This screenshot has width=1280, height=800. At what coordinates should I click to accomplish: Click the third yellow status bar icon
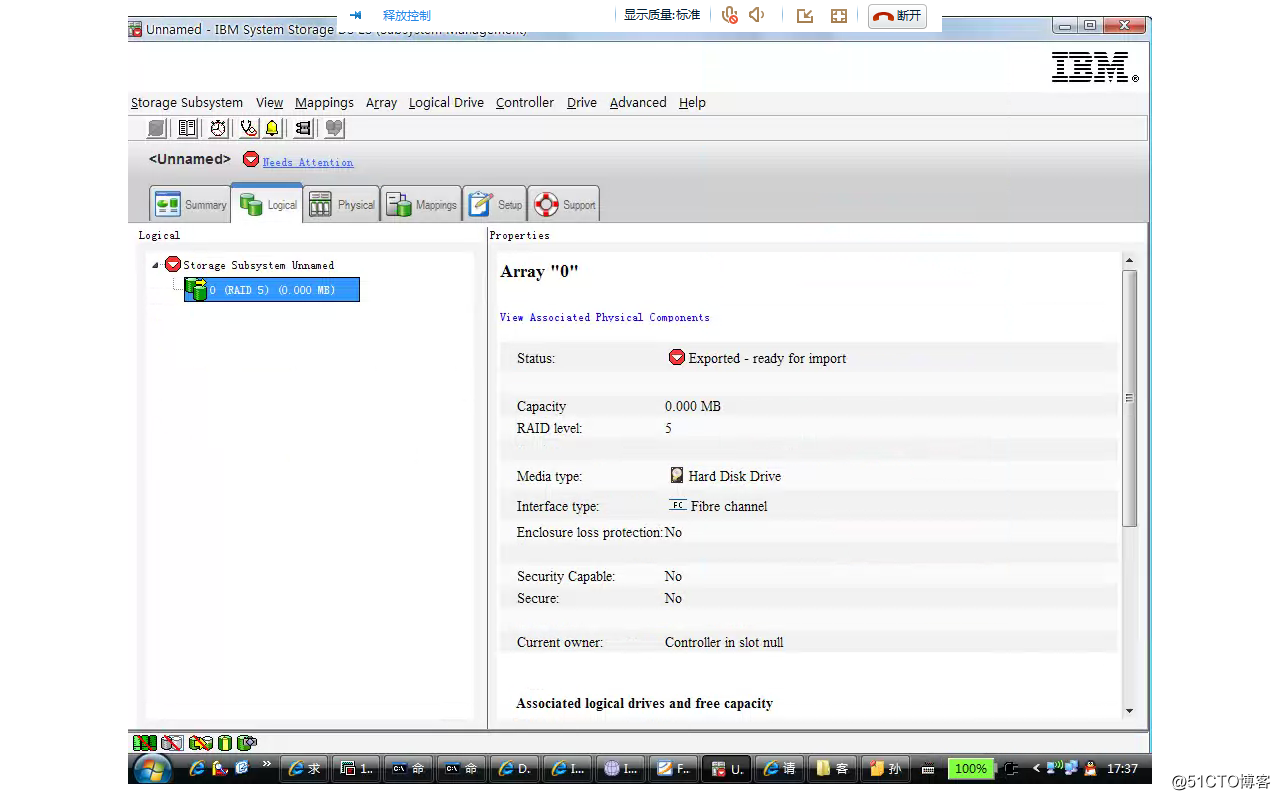(x=200, y=743)
